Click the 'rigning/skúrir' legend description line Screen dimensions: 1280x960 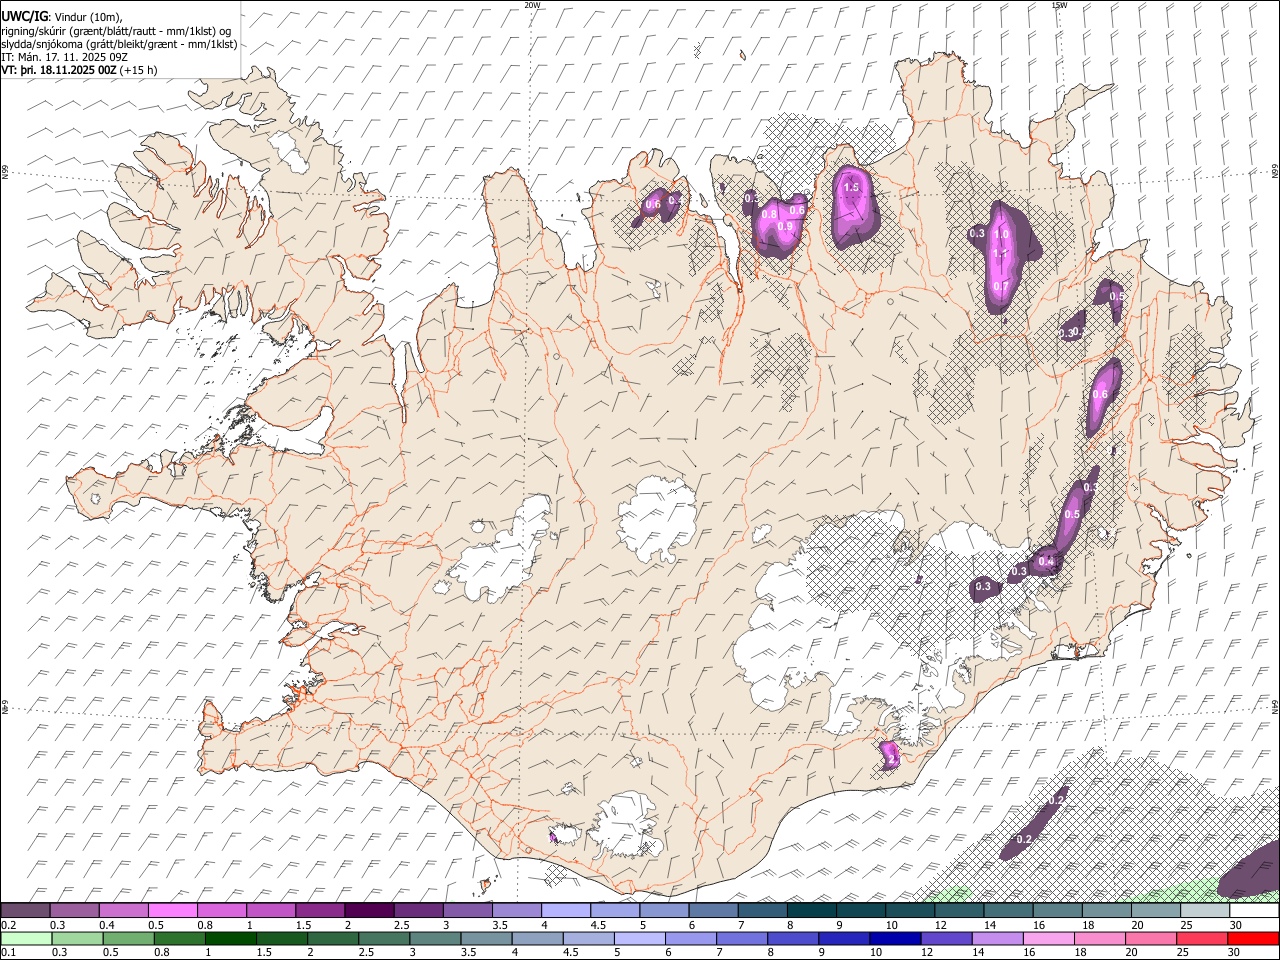point(118,30)
